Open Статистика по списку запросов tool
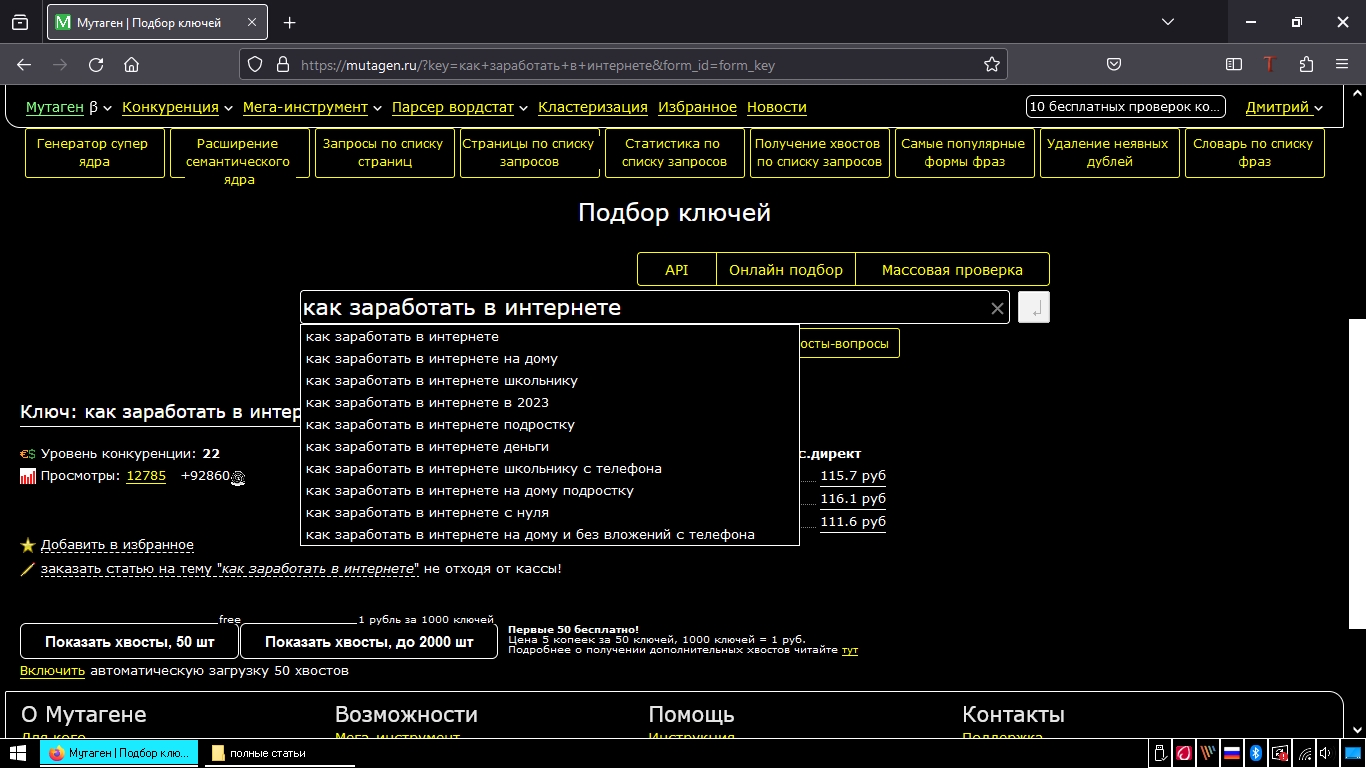1366x768 pixels. [x=673, y=153]
